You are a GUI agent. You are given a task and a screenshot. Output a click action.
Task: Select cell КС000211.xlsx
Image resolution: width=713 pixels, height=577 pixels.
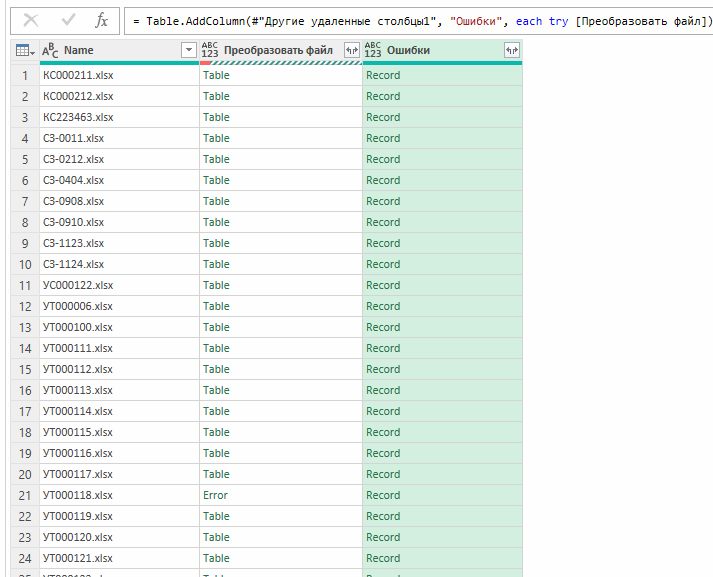click(x=119, y=75)
